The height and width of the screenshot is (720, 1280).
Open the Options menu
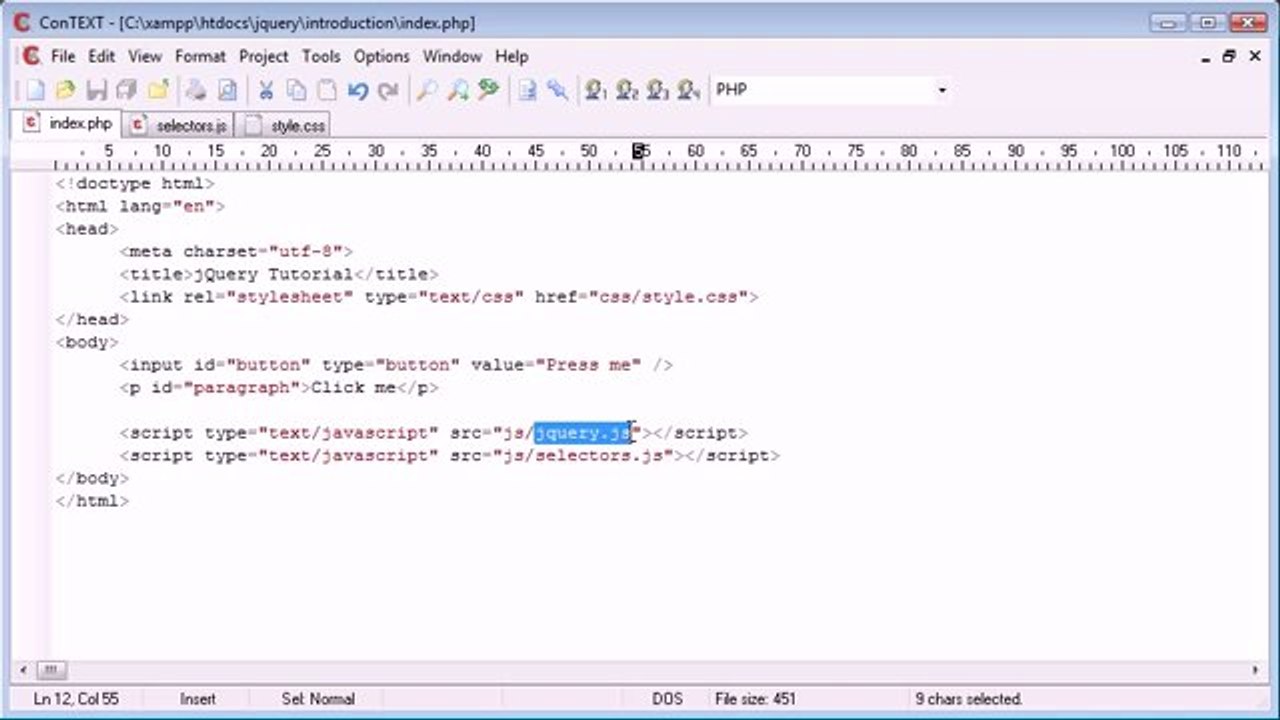pyautogui.click(x=382, y=56)
